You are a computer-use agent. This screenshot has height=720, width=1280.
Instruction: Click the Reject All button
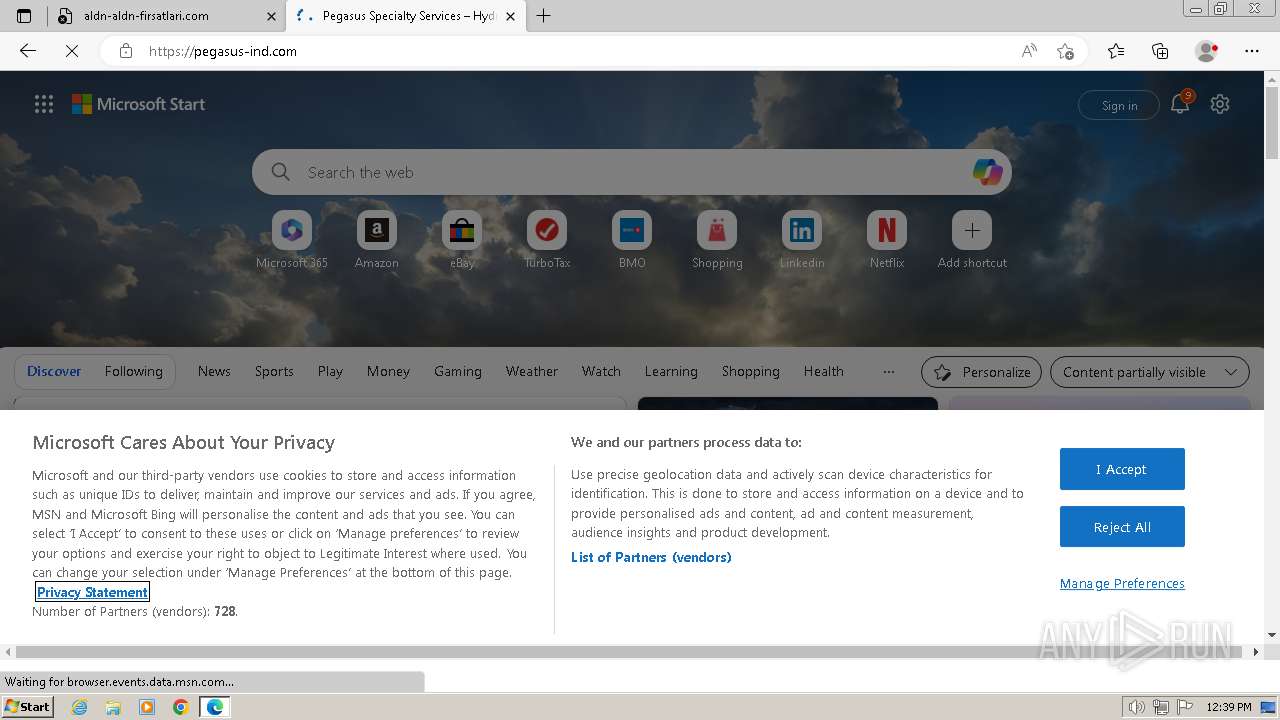click(1122, 527)
